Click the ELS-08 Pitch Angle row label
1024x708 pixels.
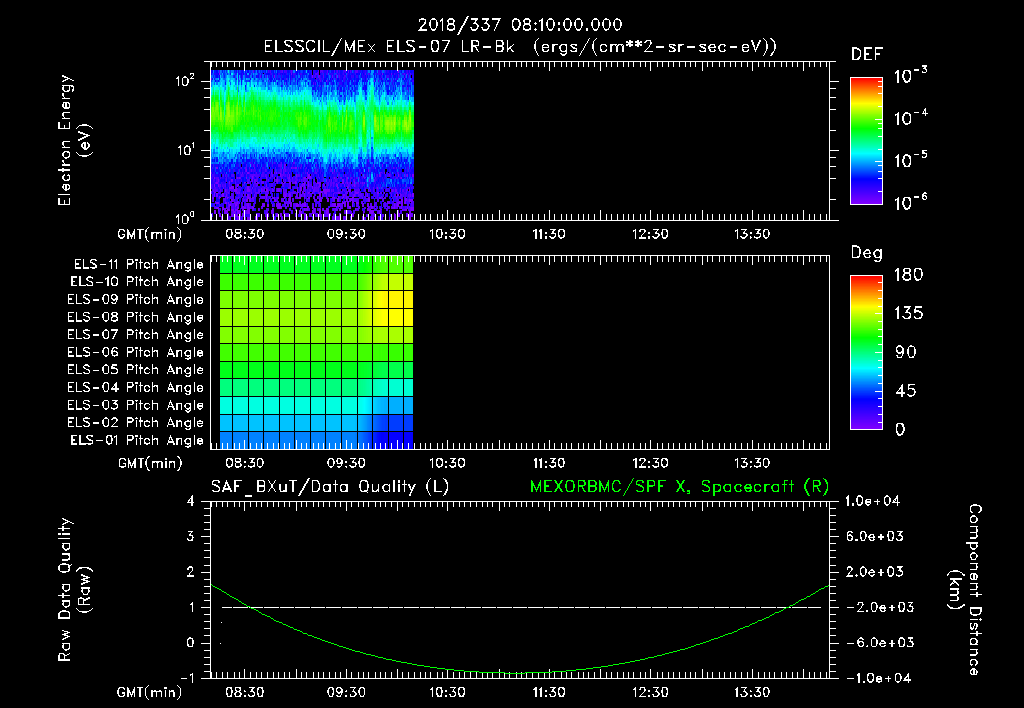(x=135, y=317)
